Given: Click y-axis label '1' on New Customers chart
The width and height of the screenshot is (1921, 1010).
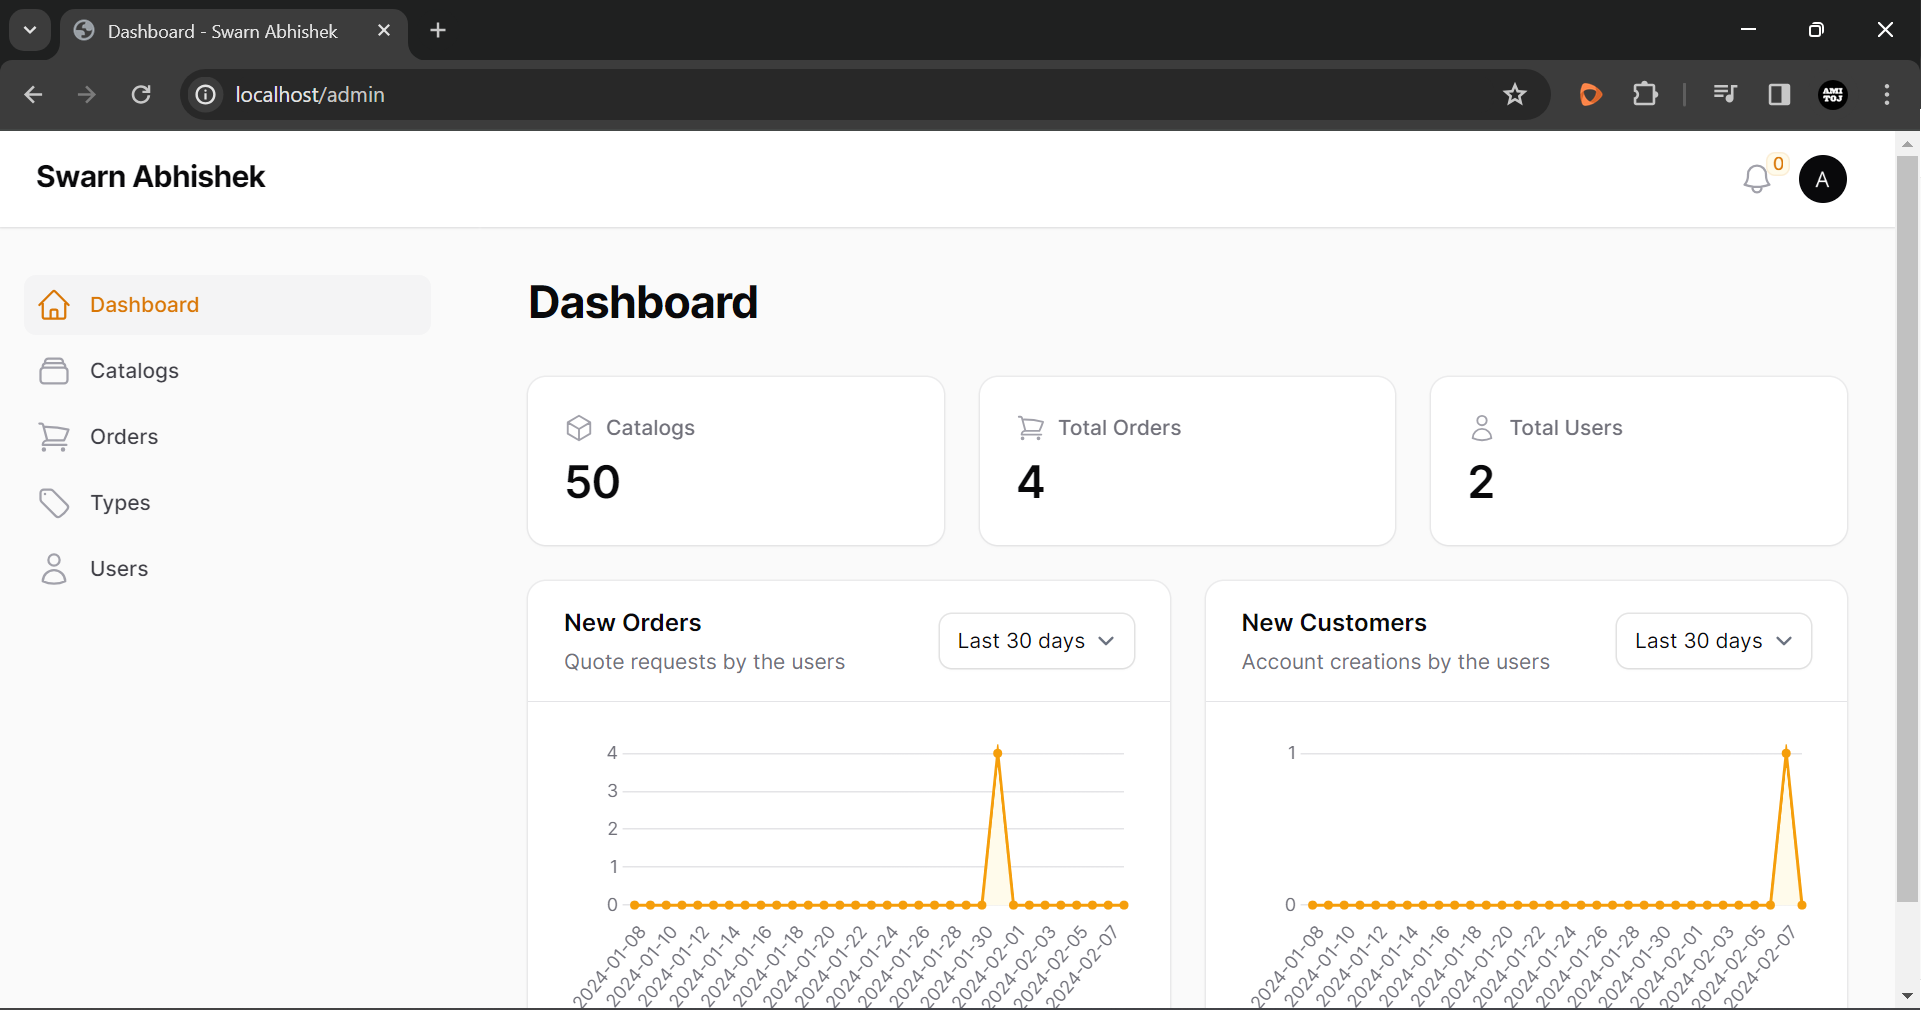Looking at the screenshot, I should click(x=1291, y=753).
